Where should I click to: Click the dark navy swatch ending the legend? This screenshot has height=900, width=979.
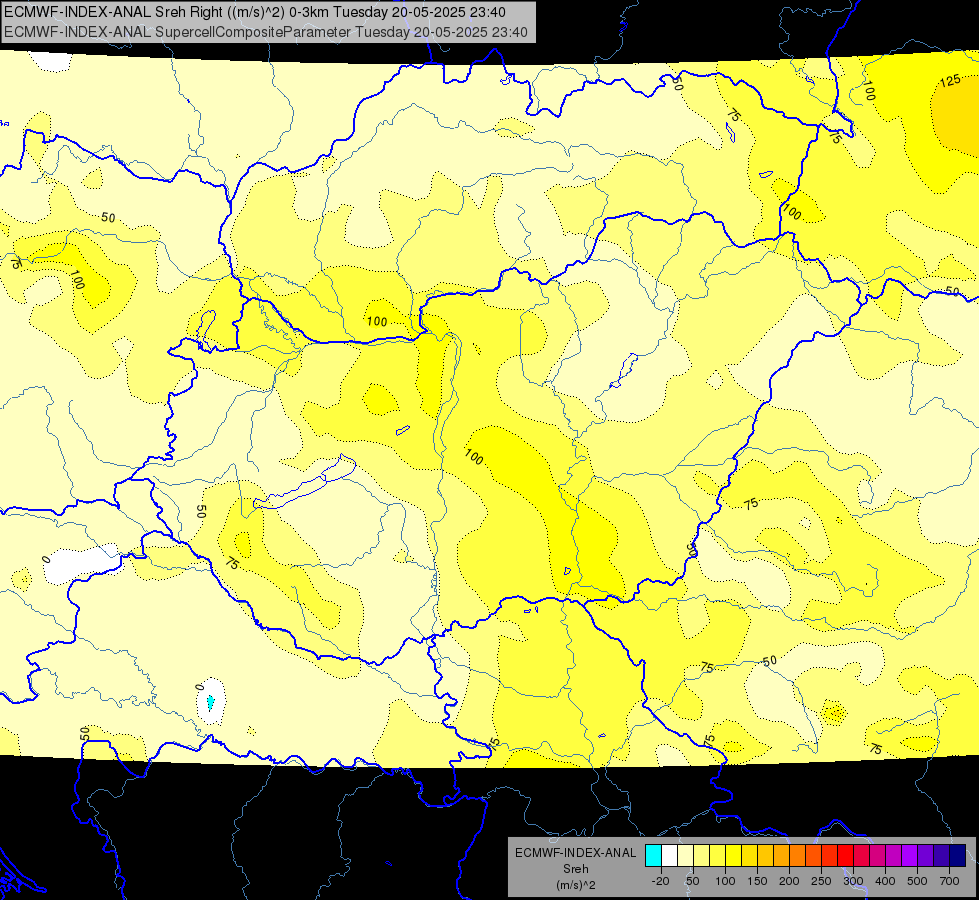(958, 855)
